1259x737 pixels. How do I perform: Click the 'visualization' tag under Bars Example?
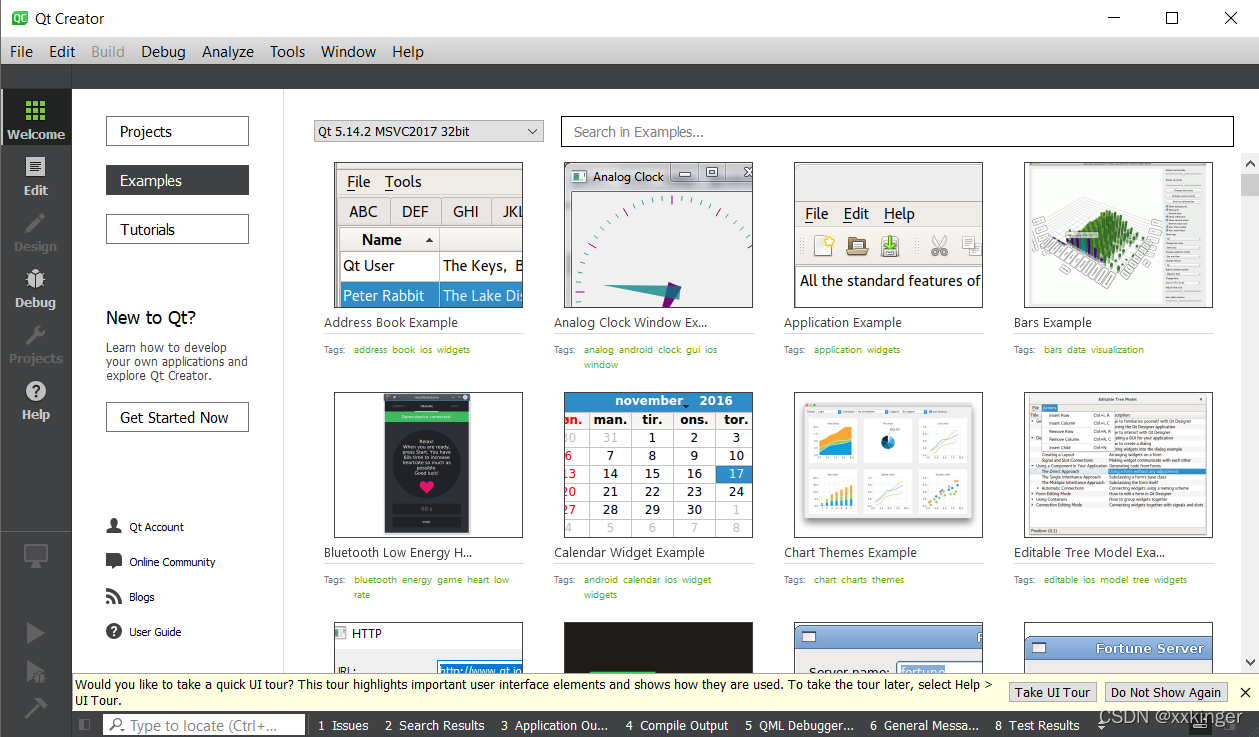click(1116, 350)
